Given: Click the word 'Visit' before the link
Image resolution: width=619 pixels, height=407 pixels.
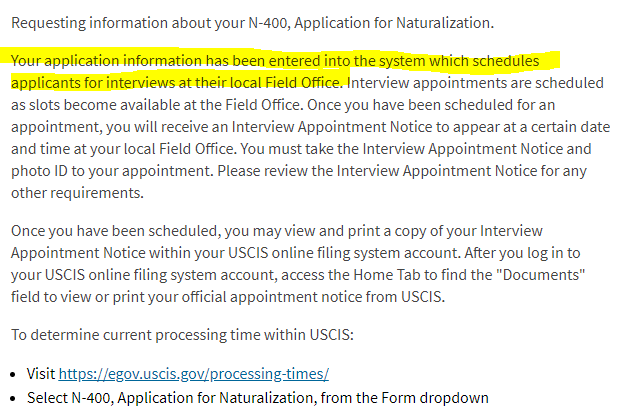Looking at the screenshot, I should (41, 373).
